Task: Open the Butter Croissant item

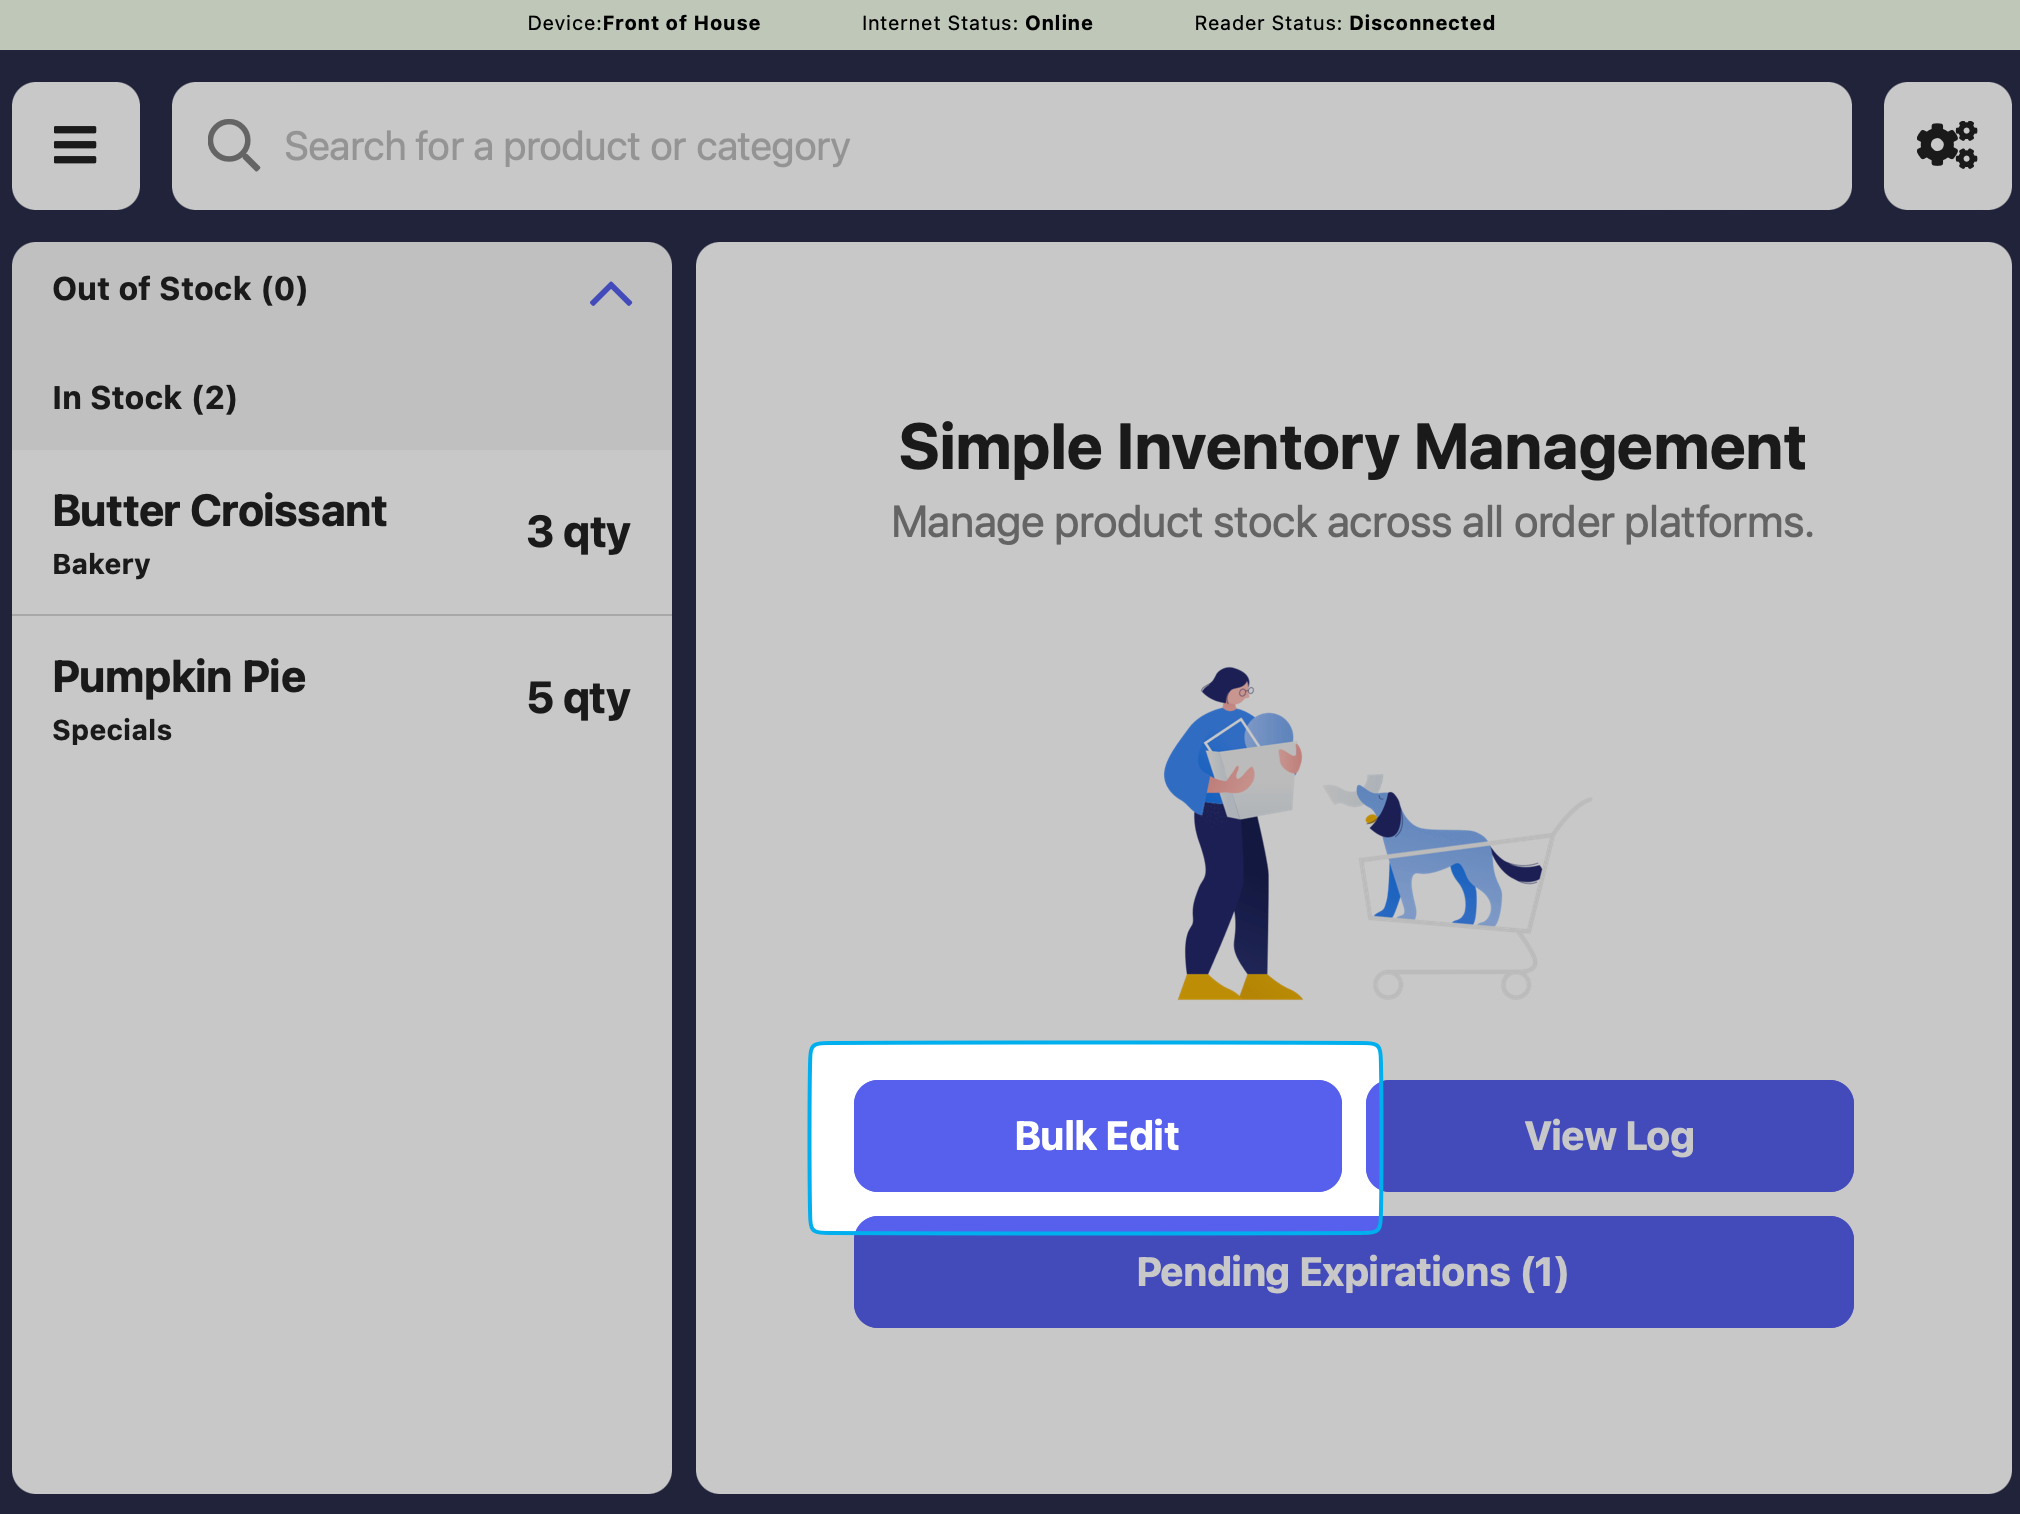Action: [220, 512]
